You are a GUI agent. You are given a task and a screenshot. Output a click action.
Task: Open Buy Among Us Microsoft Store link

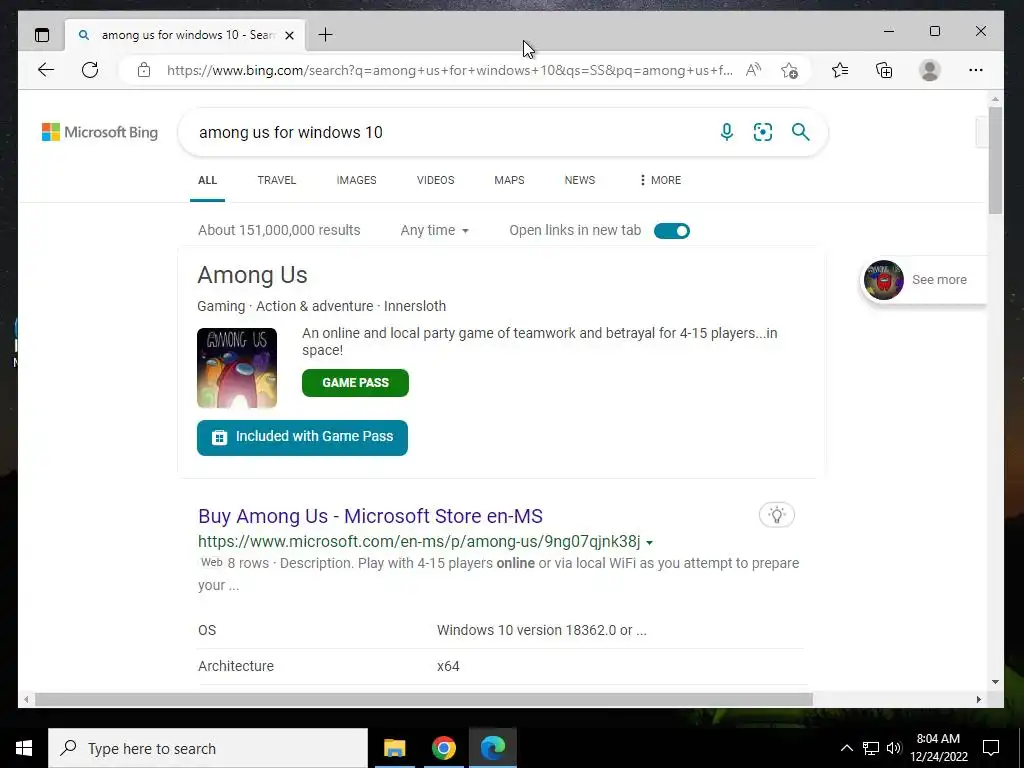370,516
